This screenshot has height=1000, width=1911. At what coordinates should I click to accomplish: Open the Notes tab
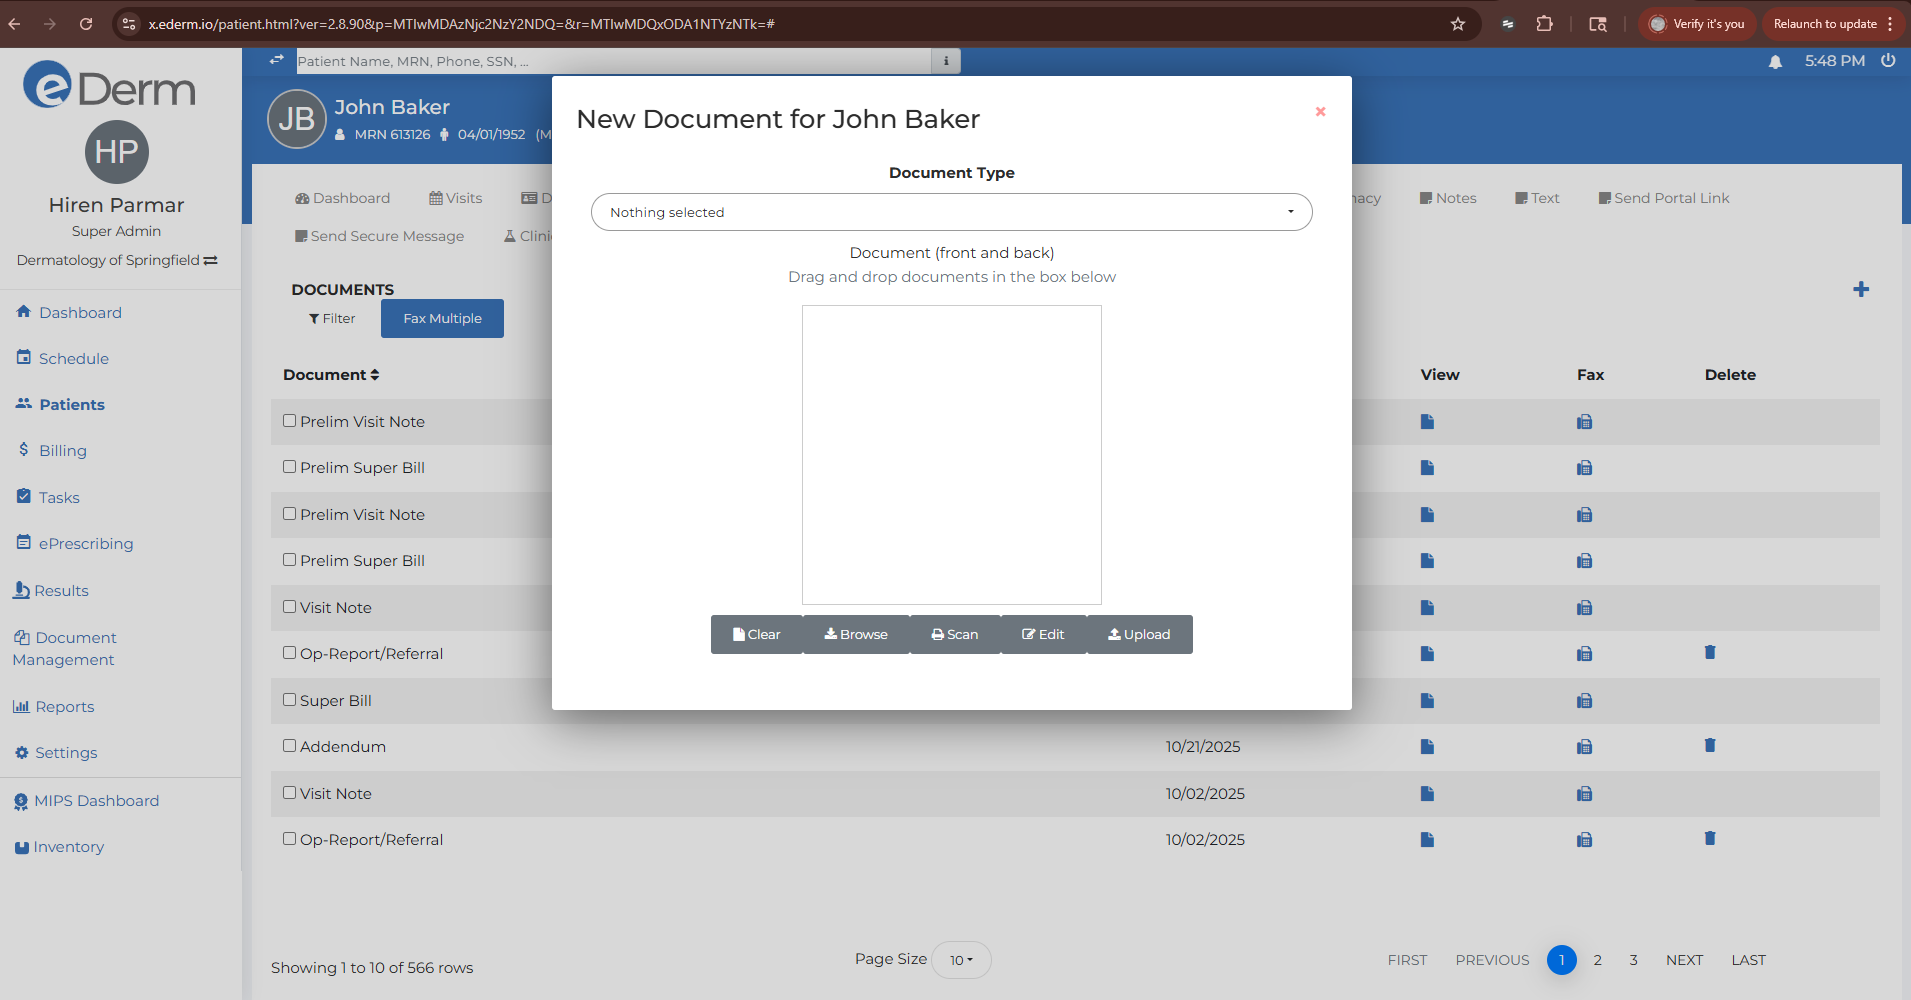[x=1448, y=198]
